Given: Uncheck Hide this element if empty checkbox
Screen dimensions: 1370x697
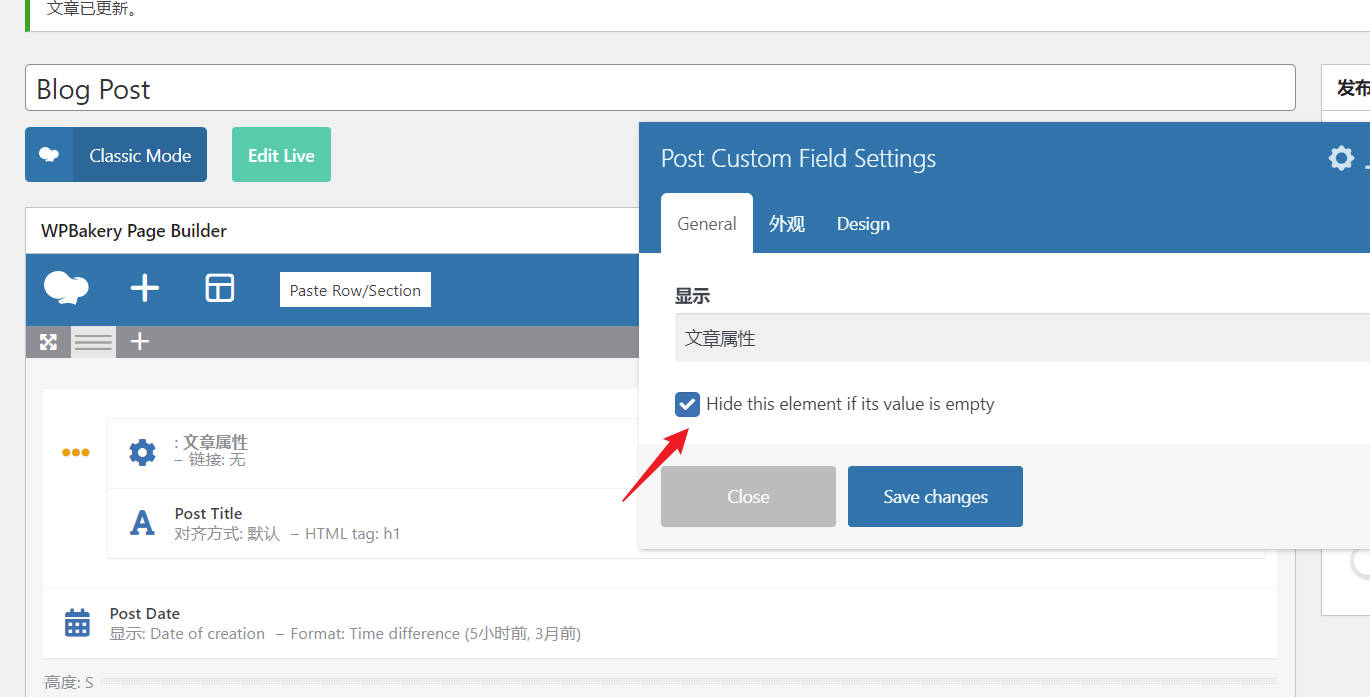Looking at the screenshot, I should [687, 404].
